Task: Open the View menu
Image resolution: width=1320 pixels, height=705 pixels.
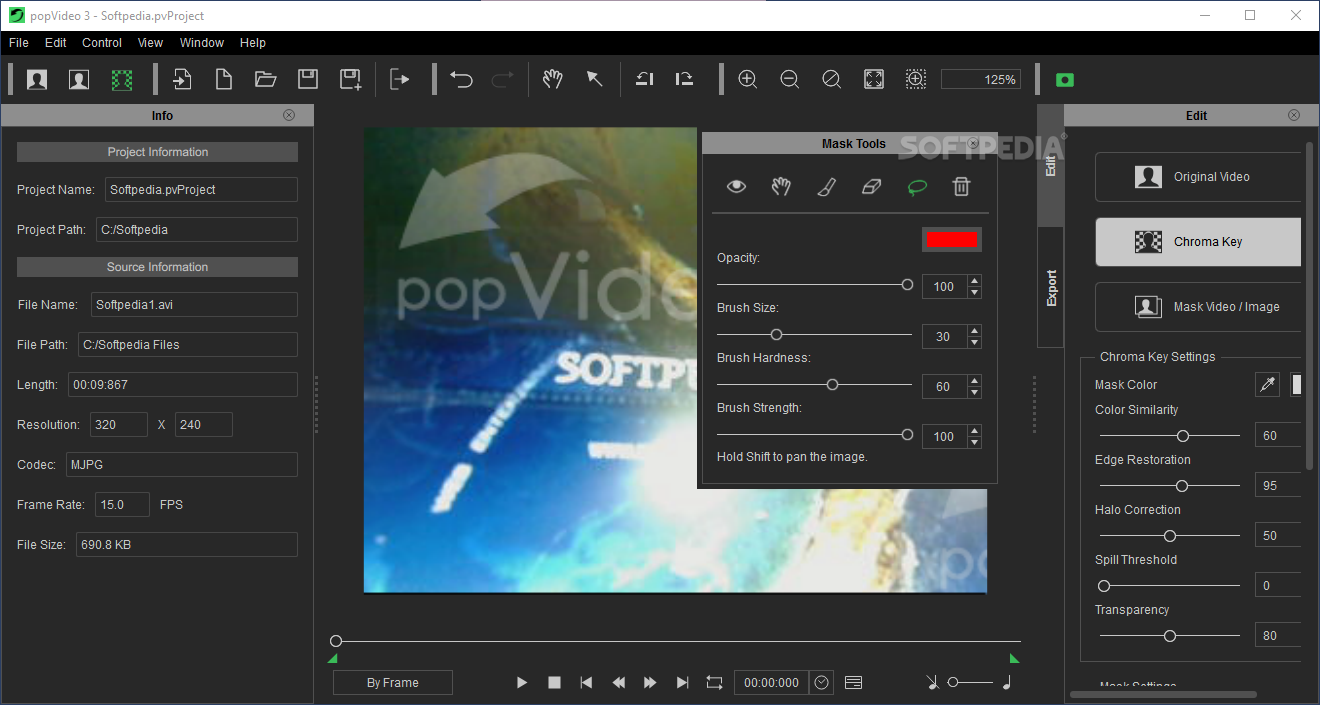Action: coord(151,43)
